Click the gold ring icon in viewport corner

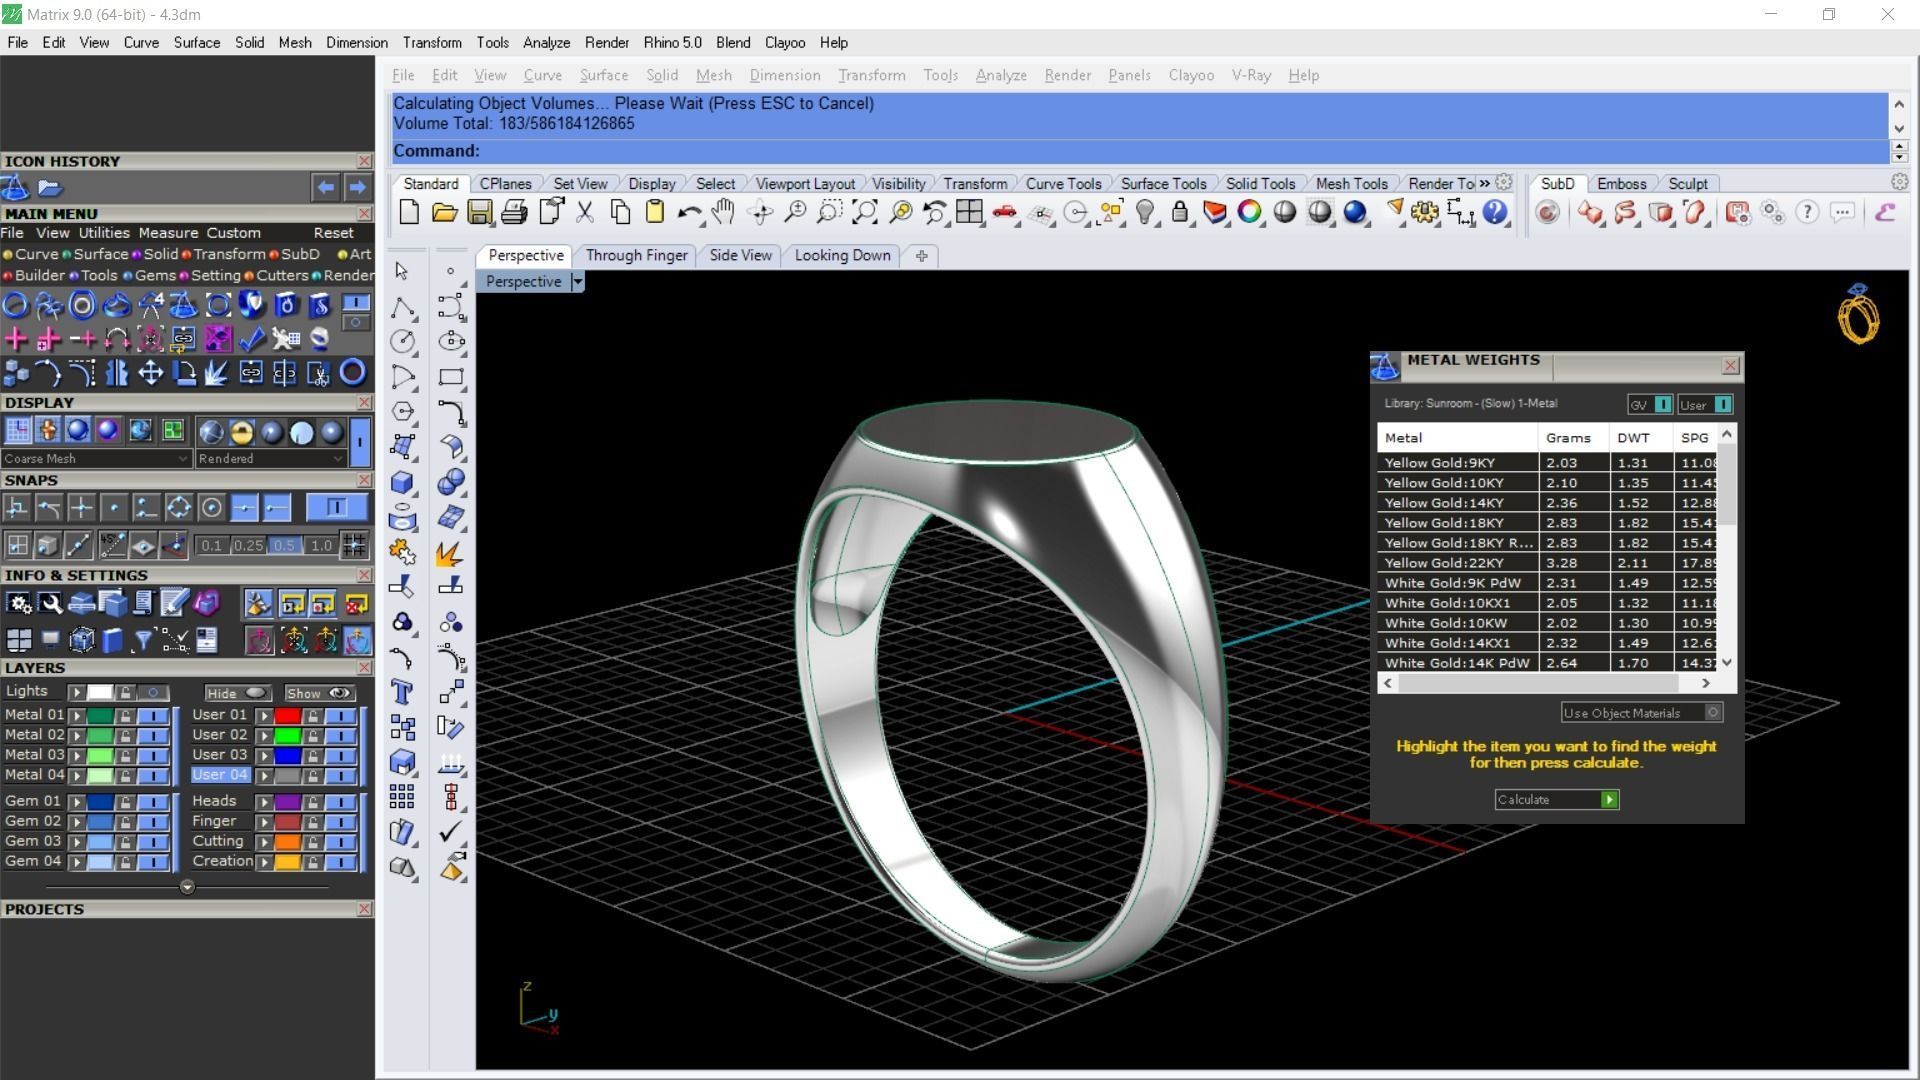(1858, 314)
